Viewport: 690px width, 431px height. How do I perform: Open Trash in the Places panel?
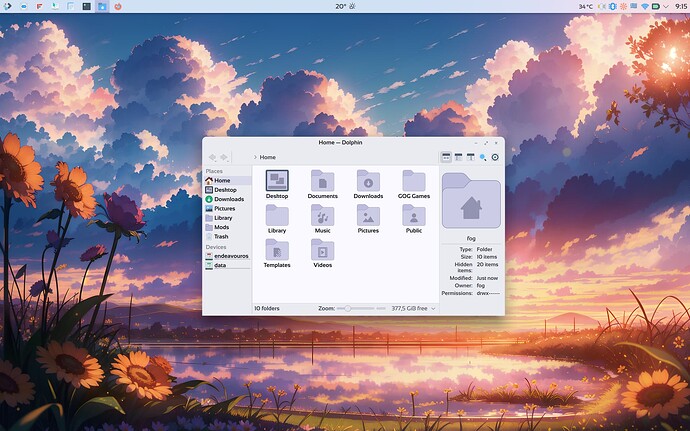click(228, 236)
